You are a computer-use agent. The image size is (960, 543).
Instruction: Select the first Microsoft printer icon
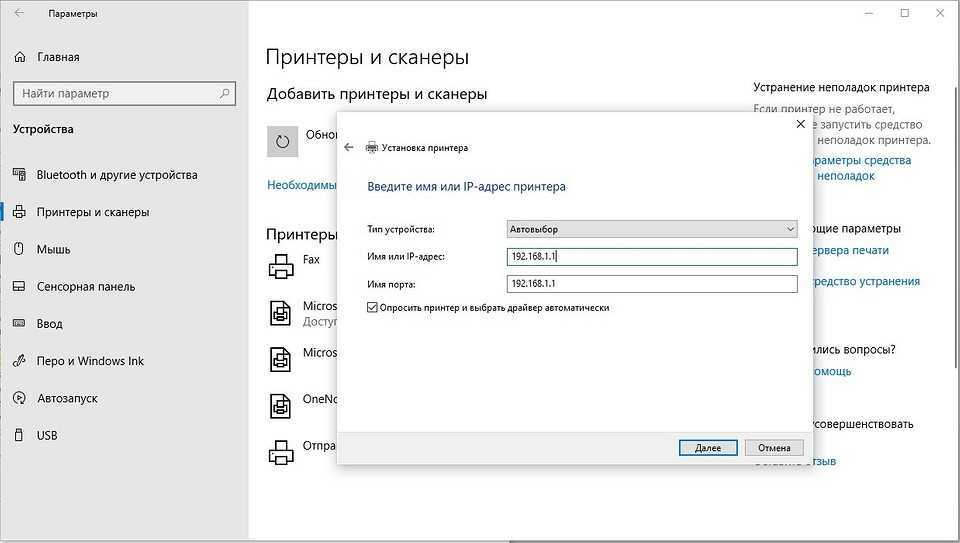pyautogui.click(x=281, y=313)
